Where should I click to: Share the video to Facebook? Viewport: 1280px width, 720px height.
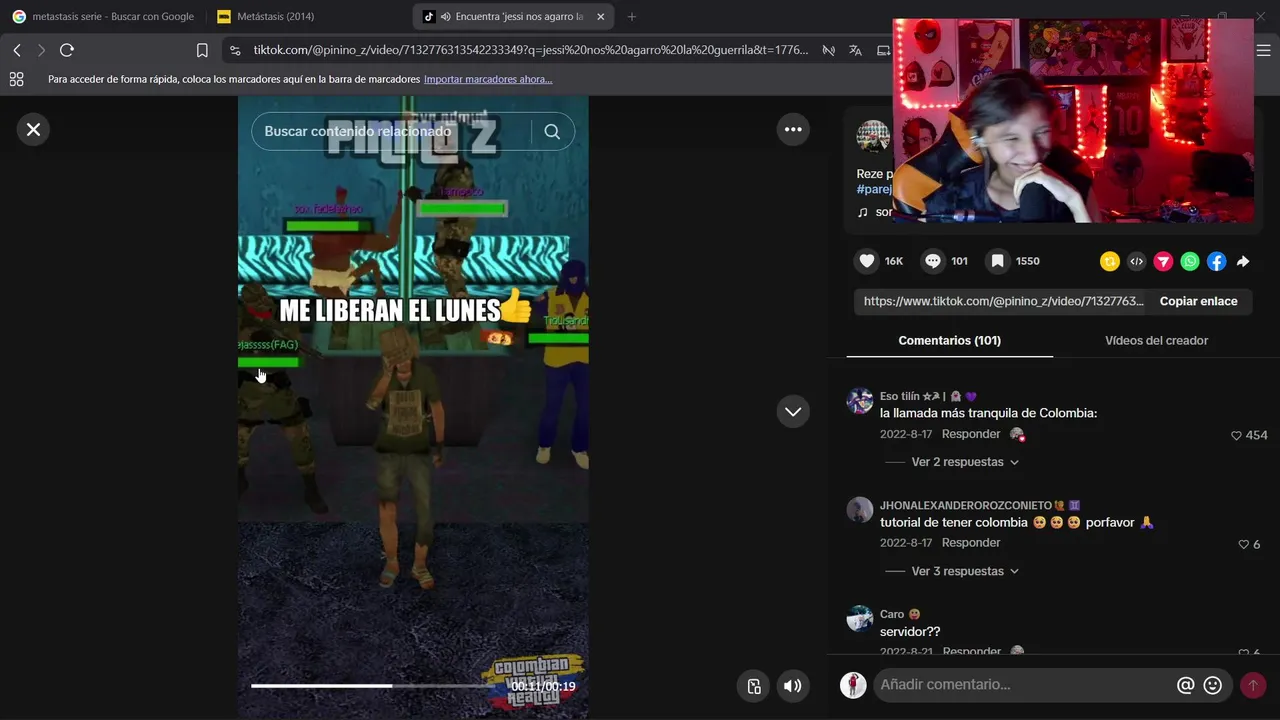[x=1216, y=261]
